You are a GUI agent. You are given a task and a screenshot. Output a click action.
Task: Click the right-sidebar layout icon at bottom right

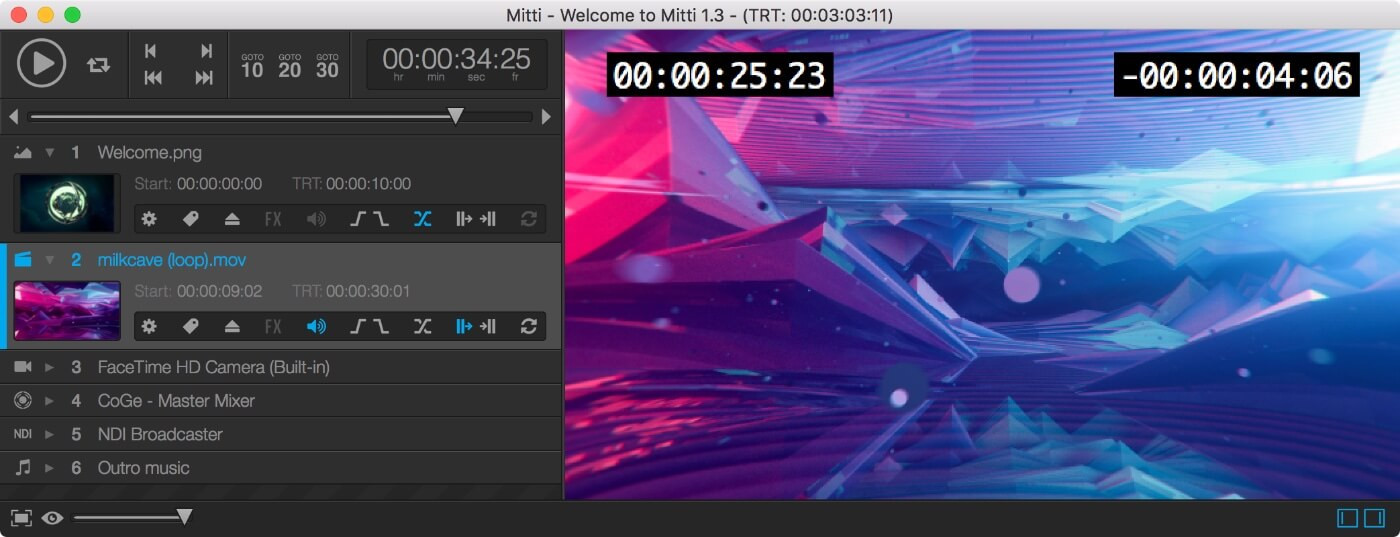pyautogui.click(x=1374, y=518)
